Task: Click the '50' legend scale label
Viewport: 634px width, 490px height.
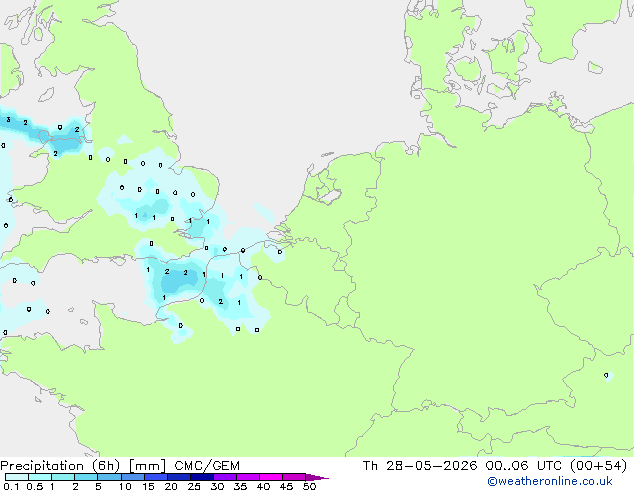Action: point(309,486)
